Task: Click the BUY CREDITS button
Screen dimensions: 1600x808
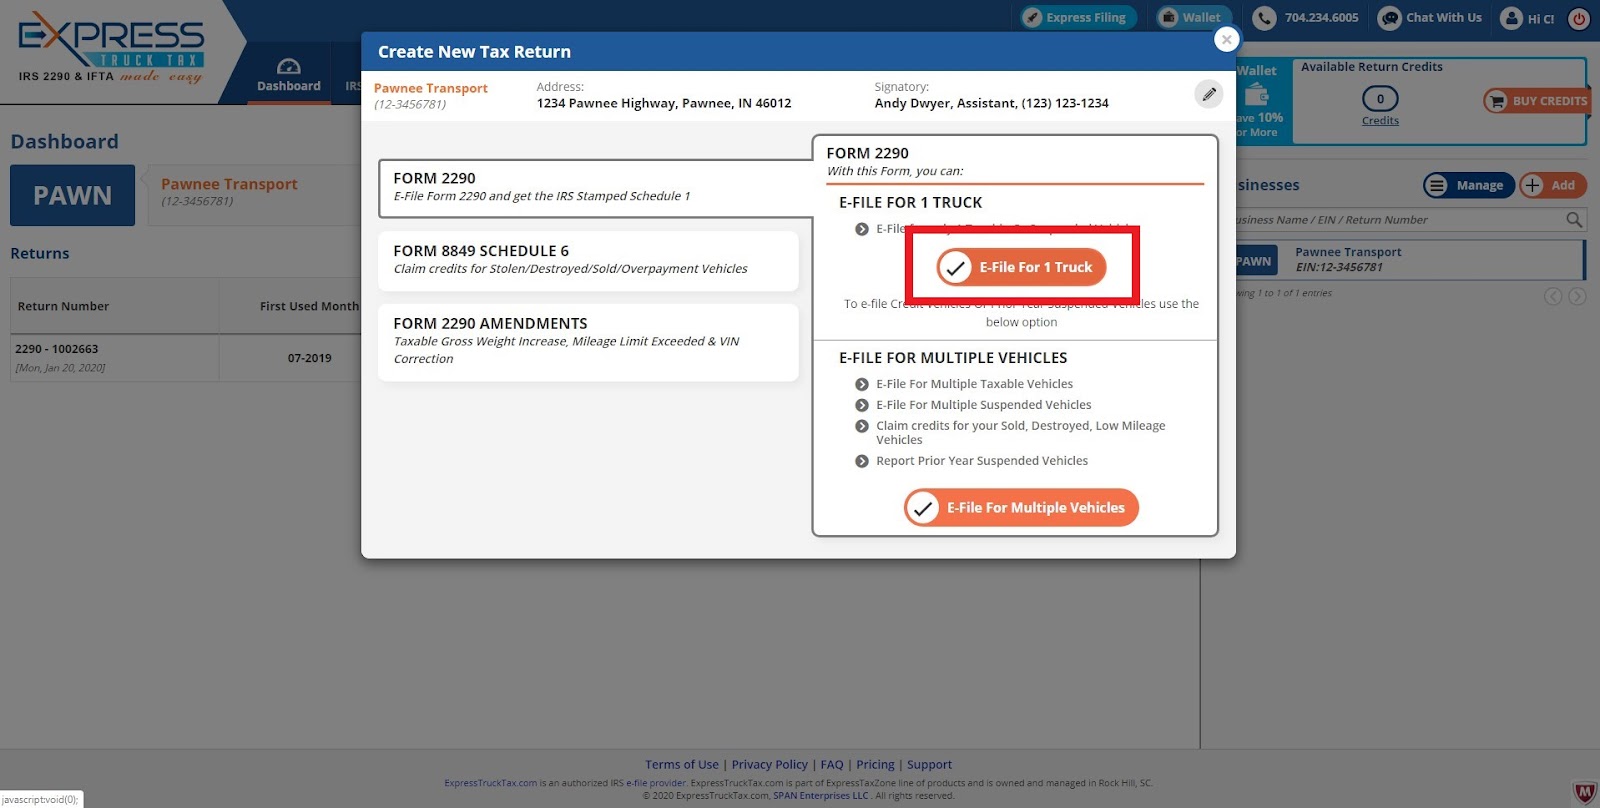Action: (x=1538, y=101)
